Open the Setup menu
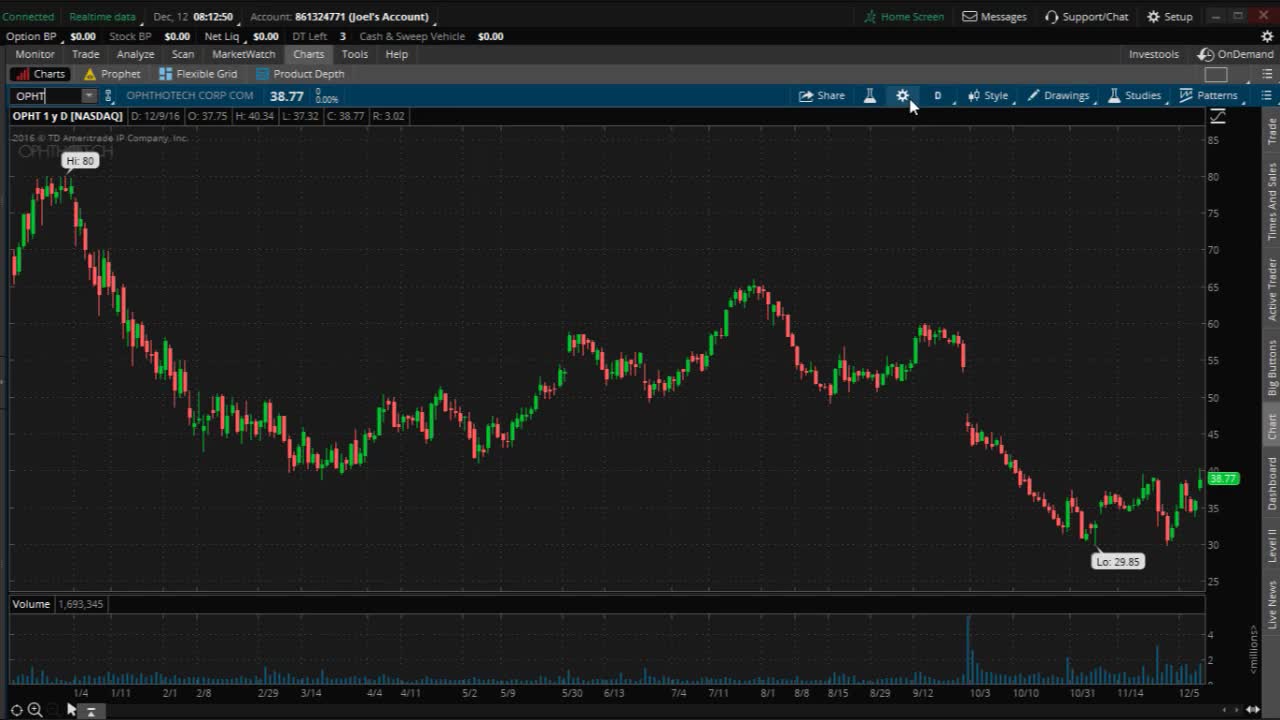This screenshot has height=720, width=1280. [1169, 16]
